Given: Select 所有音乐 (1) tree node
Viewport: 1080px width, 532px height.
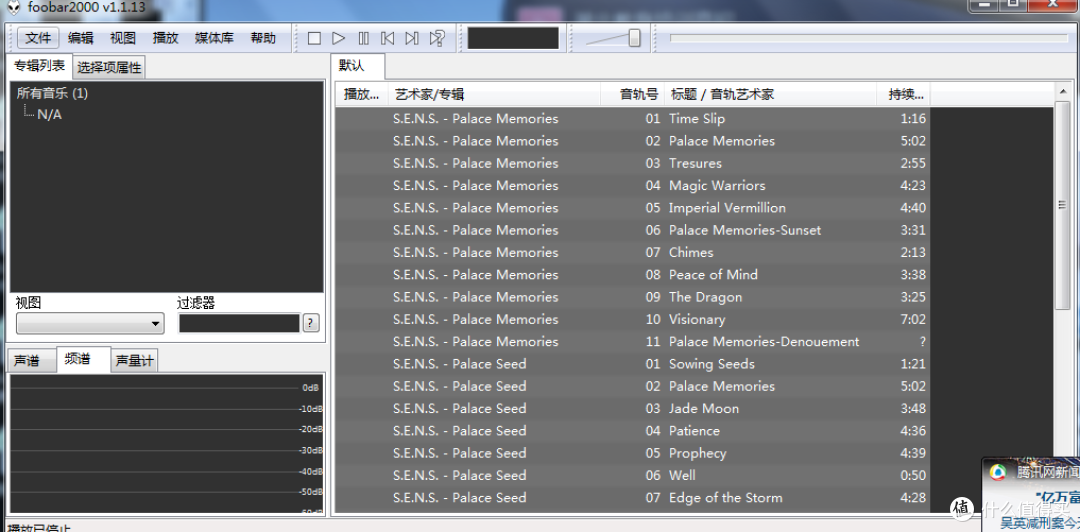Looking at the screenshot, I should click(52, 93).
